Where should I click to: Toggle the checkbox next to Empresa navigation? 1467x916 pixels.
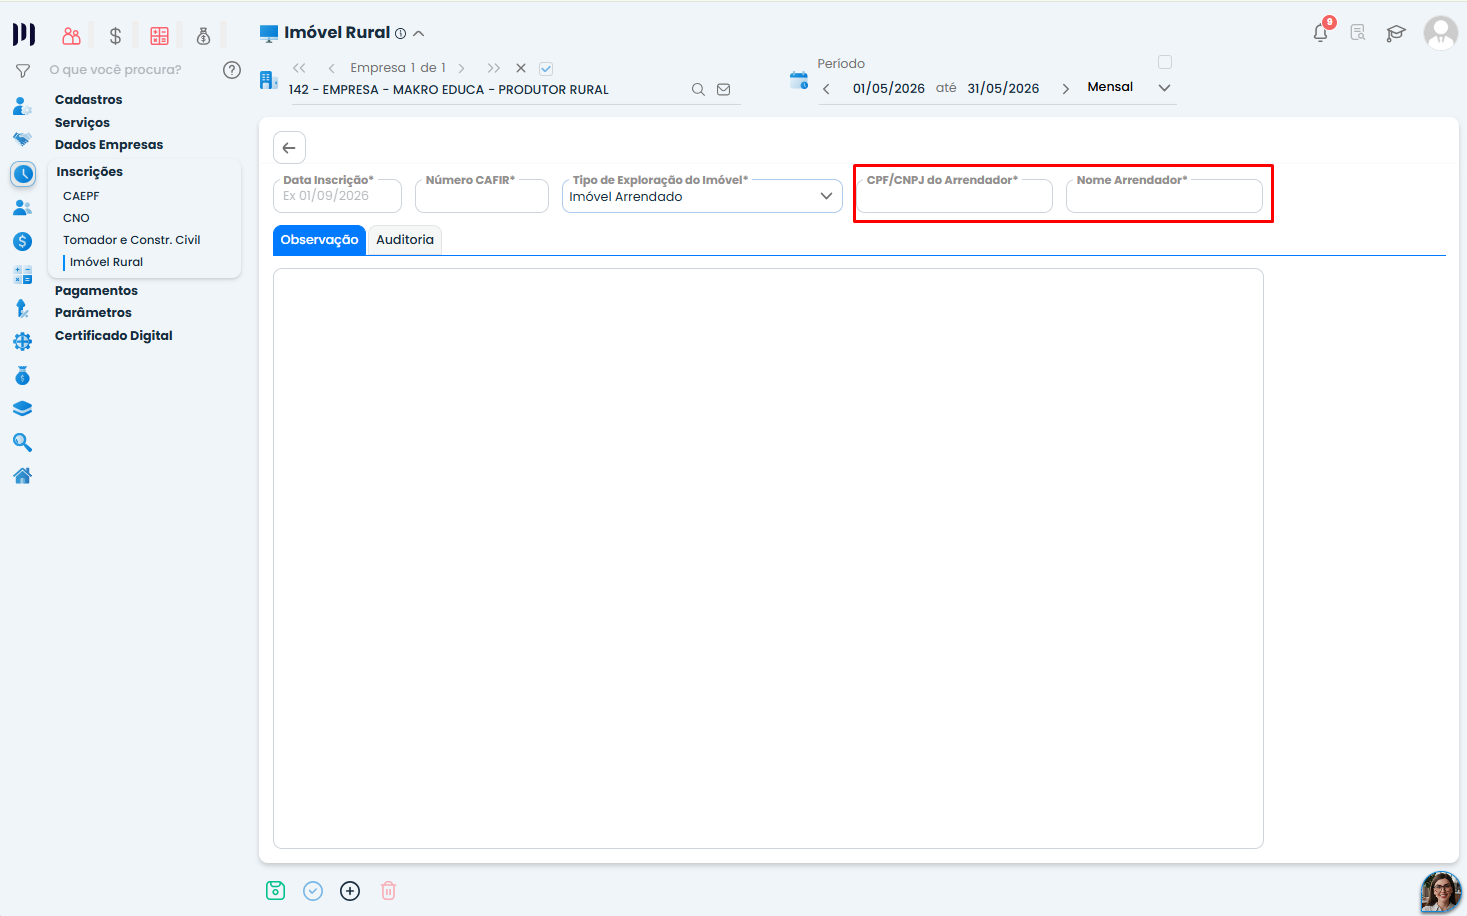[546, 69]
